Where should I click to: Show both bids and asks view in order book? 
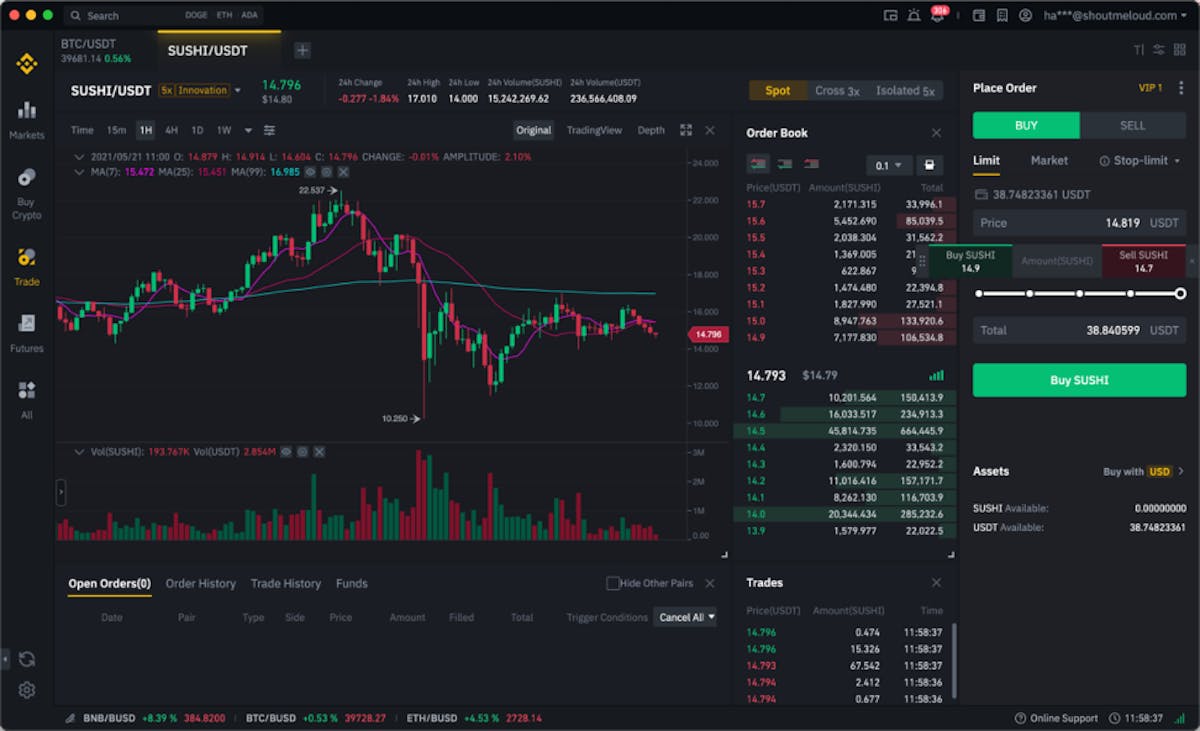(x=758, y=164)
